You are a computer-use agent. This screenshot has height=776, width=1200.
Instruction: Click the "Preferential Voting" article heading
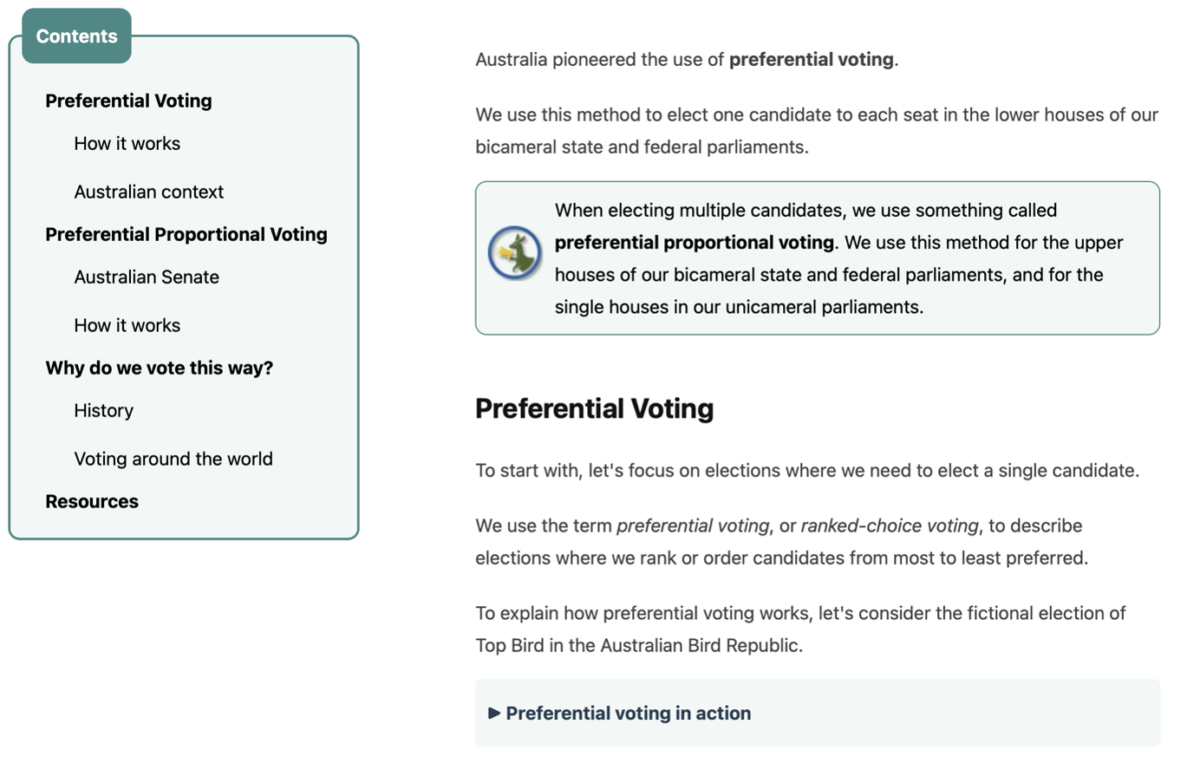(x=594, y=409)
